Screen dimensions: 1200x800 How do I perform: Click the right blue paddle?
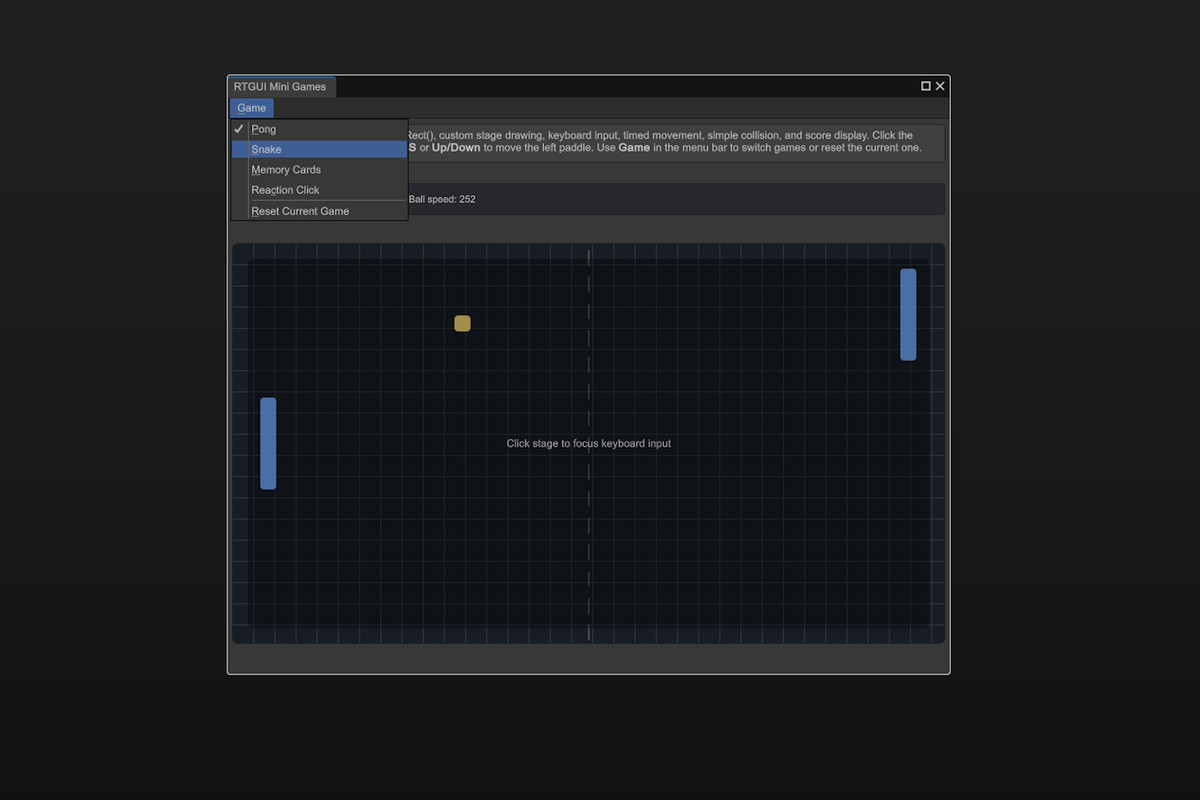tap(908, 314)
